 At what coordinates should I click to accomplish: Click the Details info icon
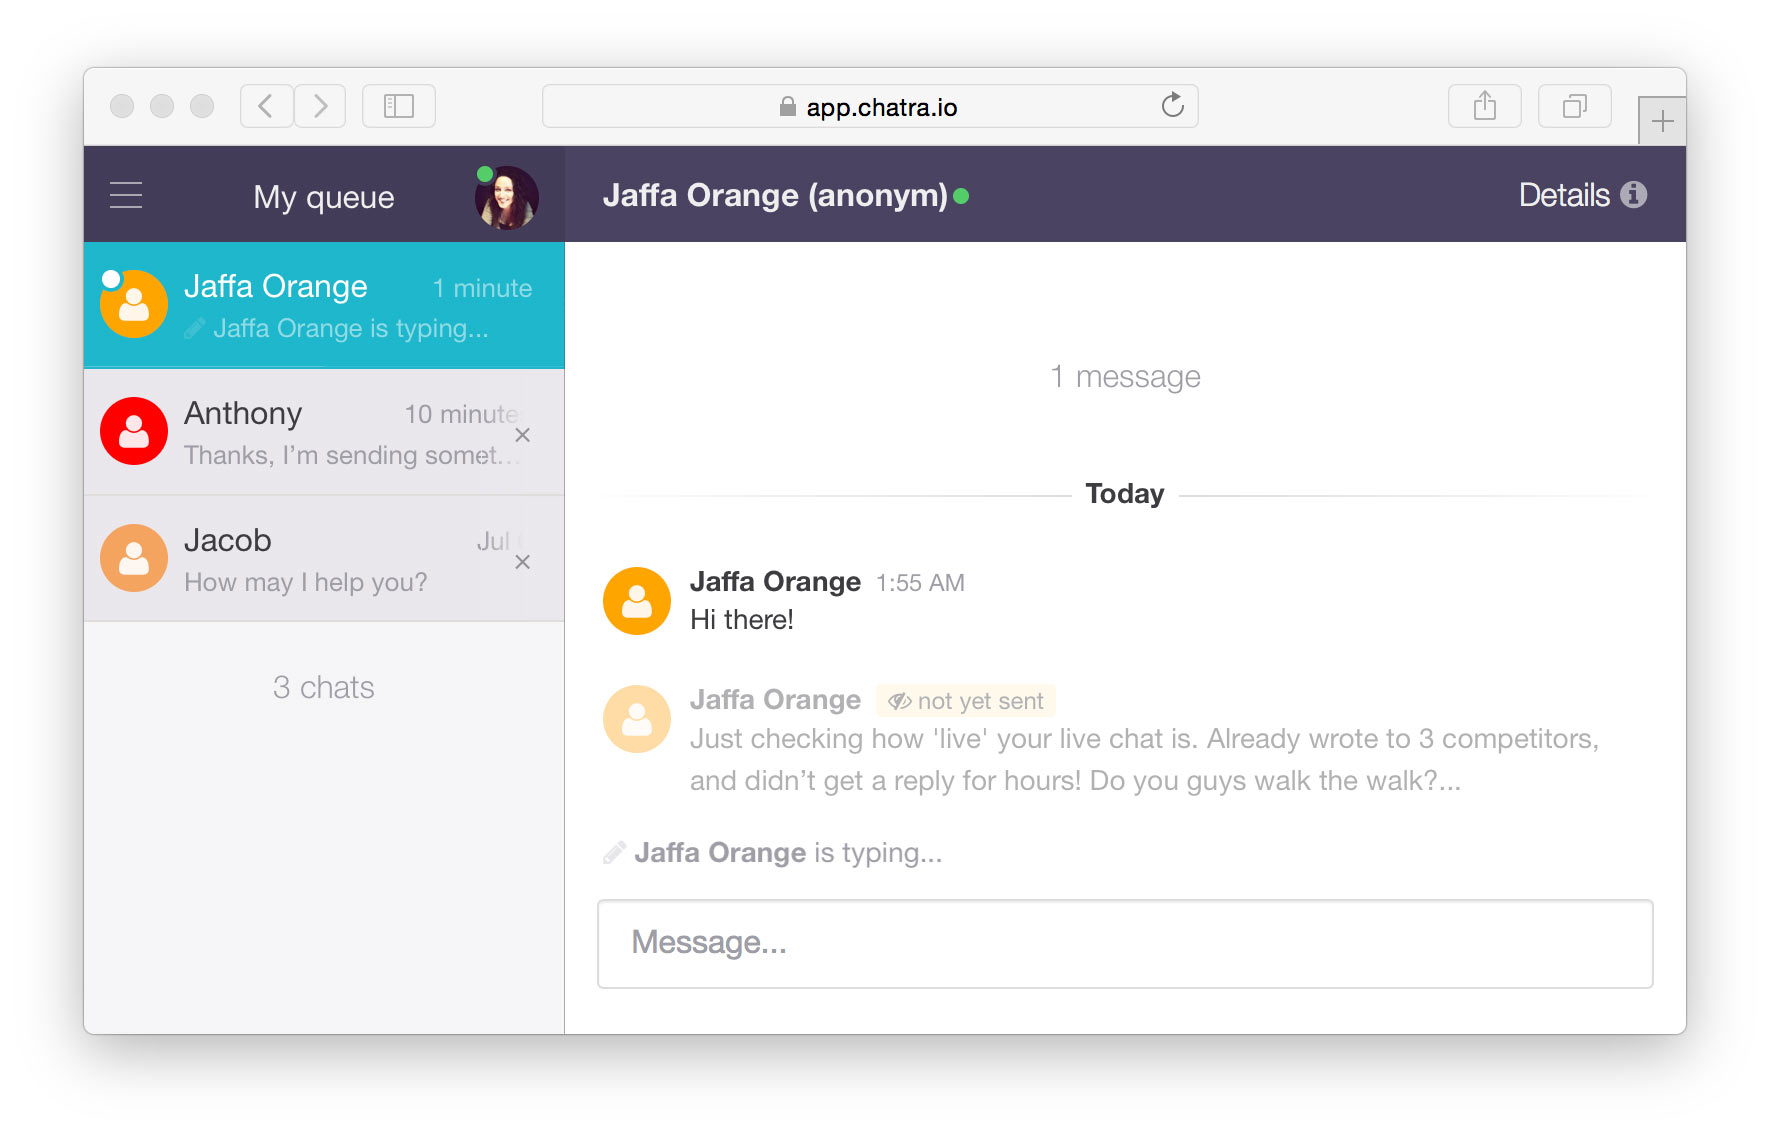click(1633, 195)
